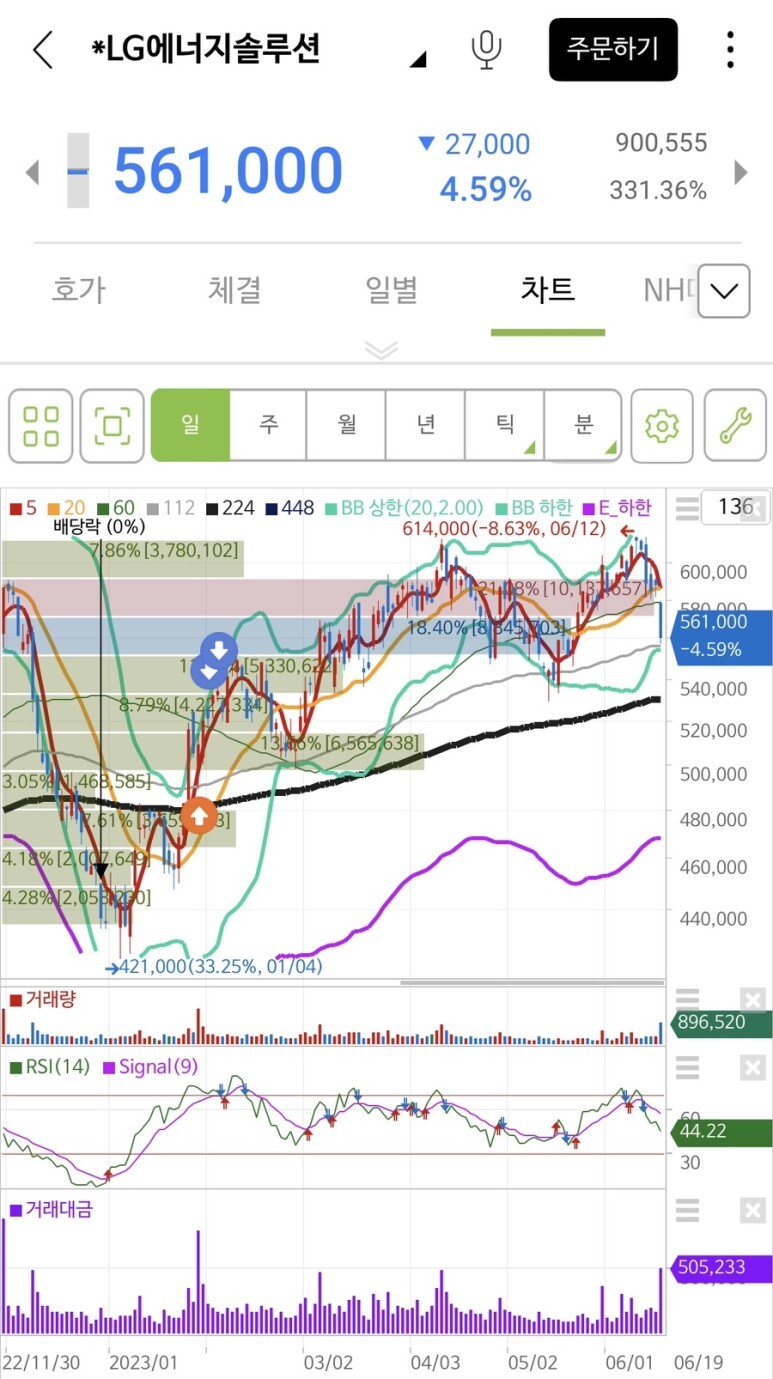773x1379 pixels.
Task: Tap the 900,555 volume figure
Action: (x=661, y=143)
